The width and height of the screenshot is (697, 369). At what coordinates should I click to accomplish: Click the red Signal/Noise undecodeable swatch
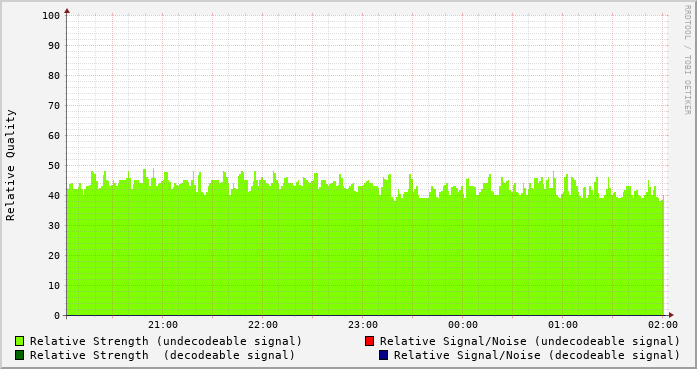tap(369, 341)
